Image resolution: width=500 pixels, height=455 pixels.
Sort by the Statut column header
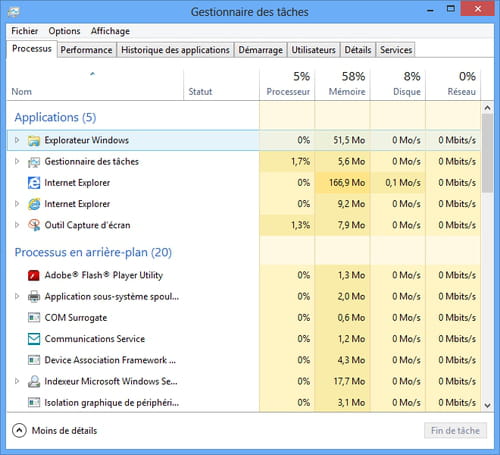pyautogui.click(x=221, y=85)
